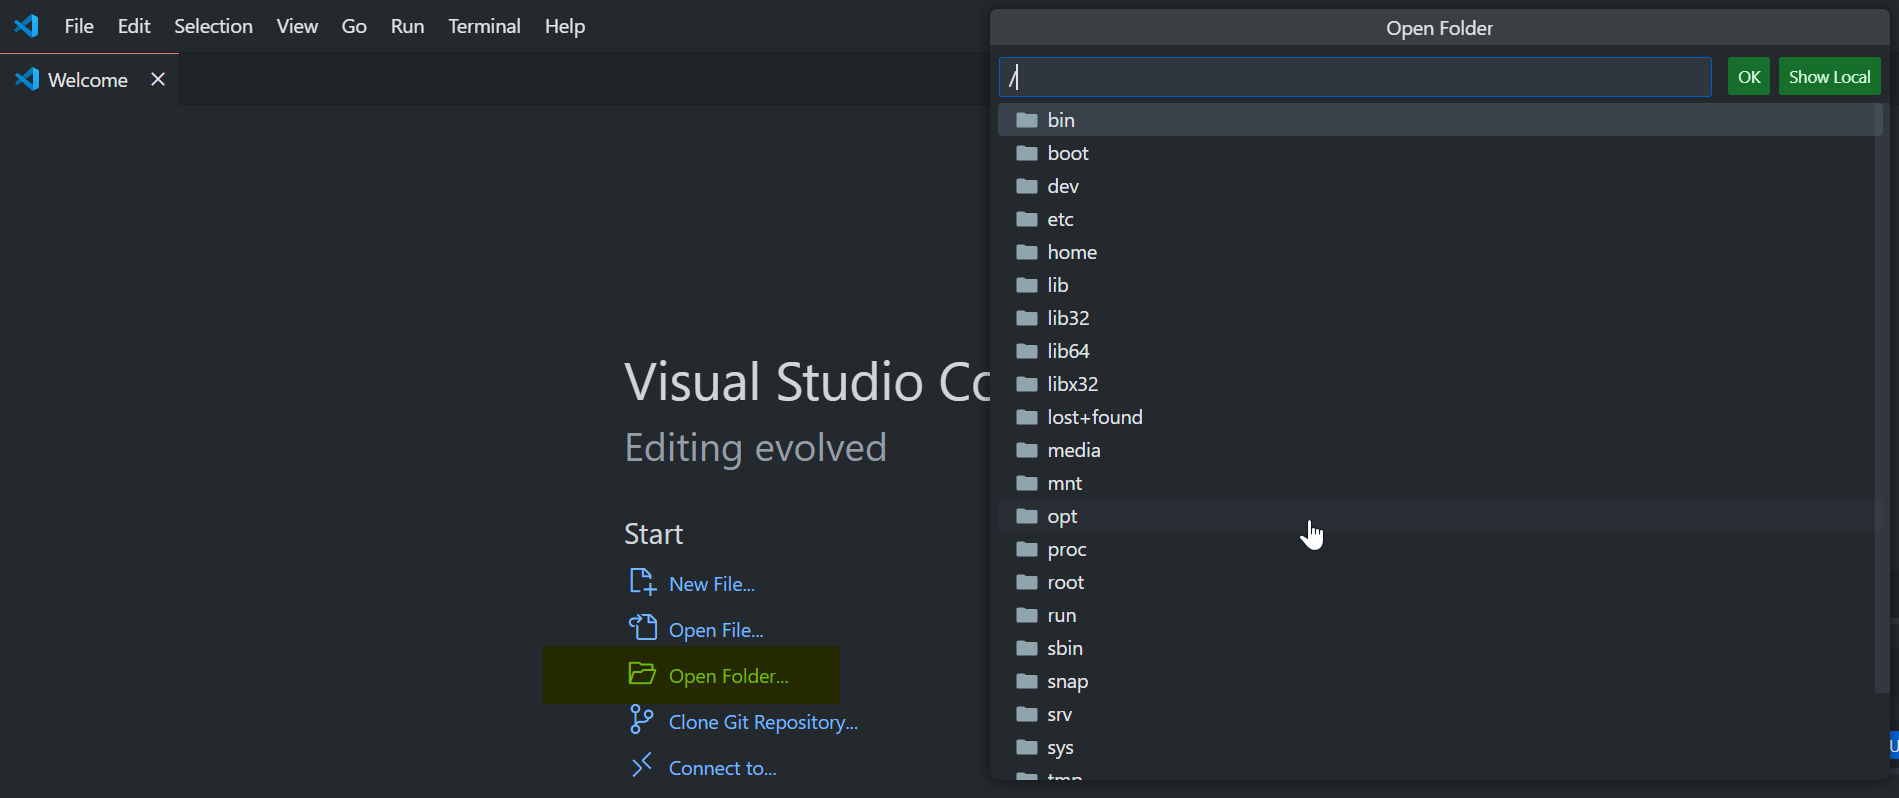
Task: Open the File menu
Action: click(79, 26)
